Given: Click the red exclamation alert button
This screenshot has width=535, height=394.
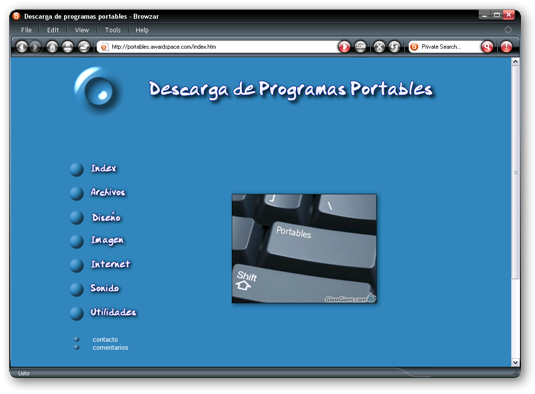Looking at the screenshot, I should [x=506, y=47].
